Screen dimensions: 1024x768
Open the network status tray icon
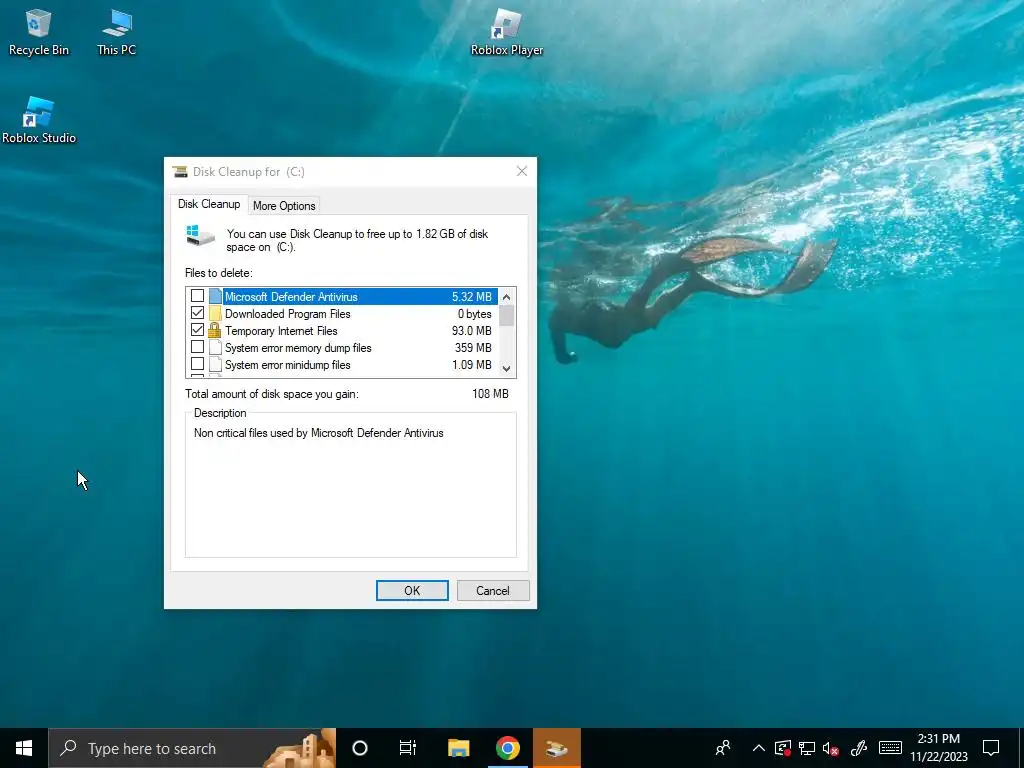click(x=807, y=748)
